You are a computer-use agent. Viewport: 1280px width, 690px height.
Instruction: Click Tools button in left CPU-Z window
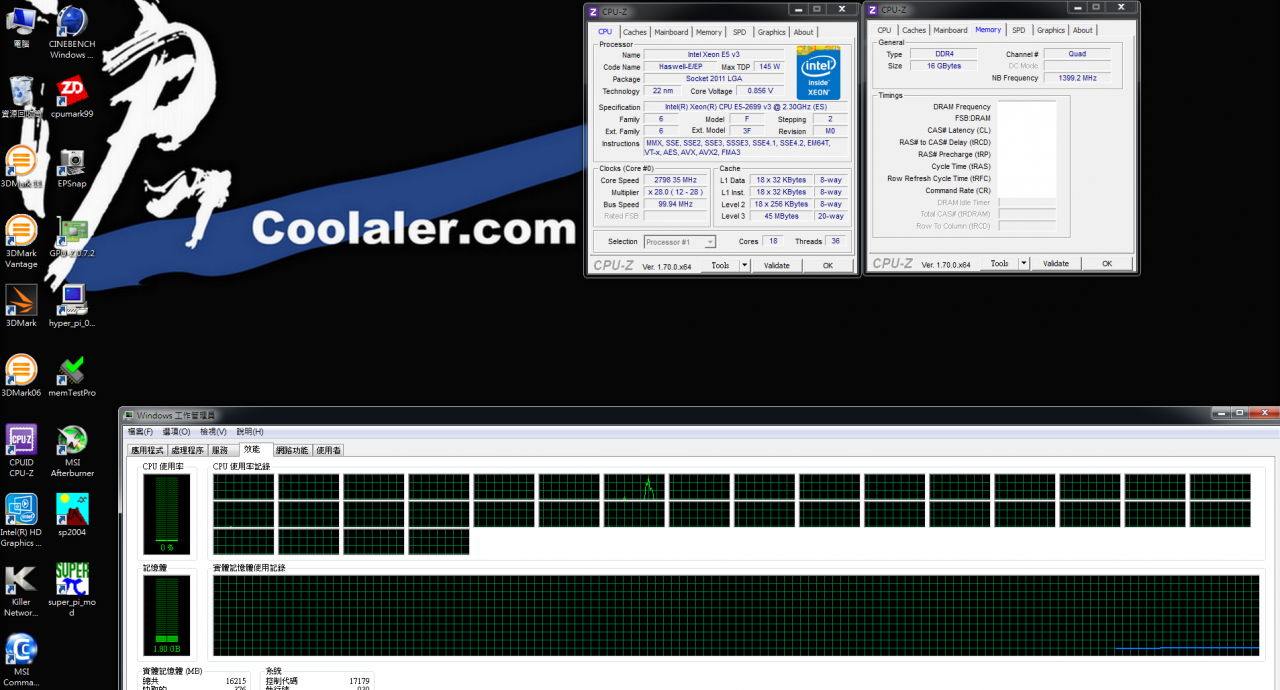click(720, 265)
